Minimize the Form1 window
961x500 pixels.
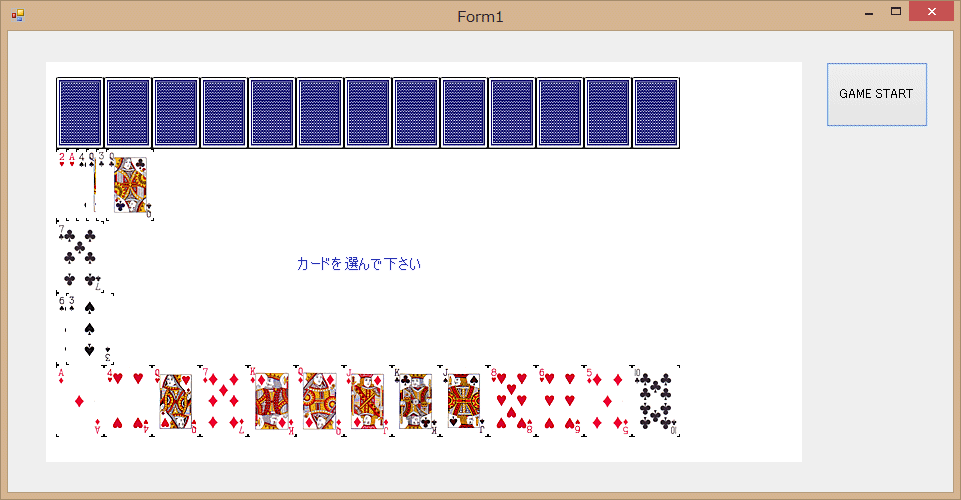coord(868,13)
